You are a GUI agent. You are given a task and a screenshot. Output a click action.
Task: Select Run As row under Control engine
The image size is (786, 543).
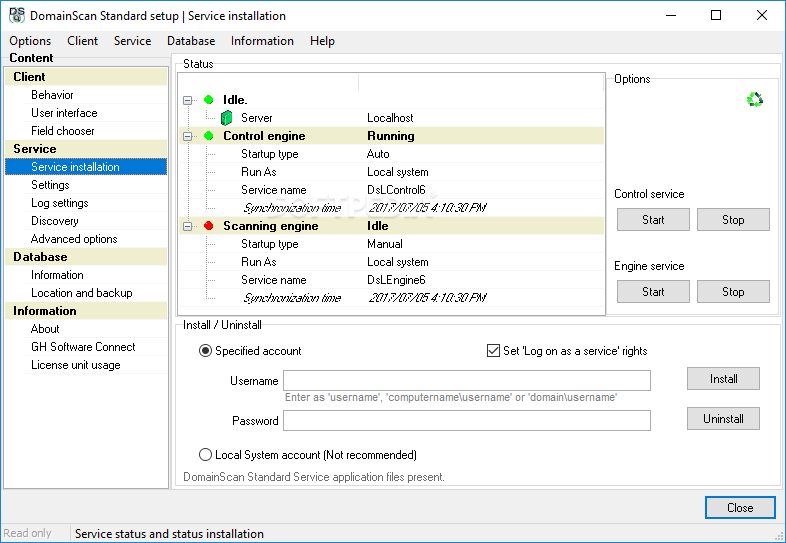[391, 172]
